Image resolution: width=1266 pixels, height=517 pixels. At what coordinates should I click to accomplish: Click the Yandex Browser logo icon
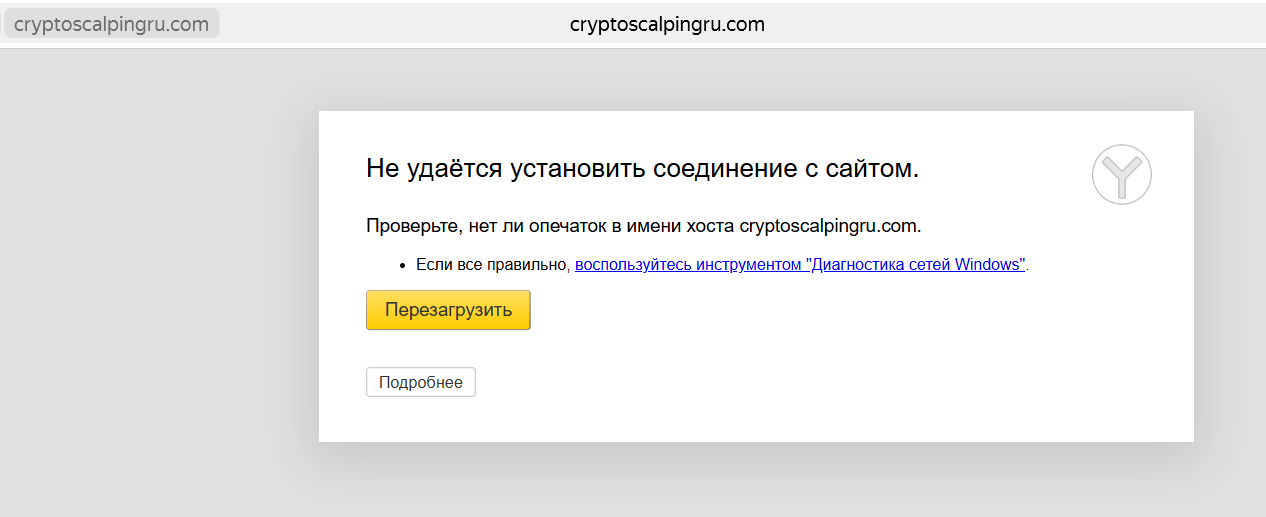(1121, 175)
